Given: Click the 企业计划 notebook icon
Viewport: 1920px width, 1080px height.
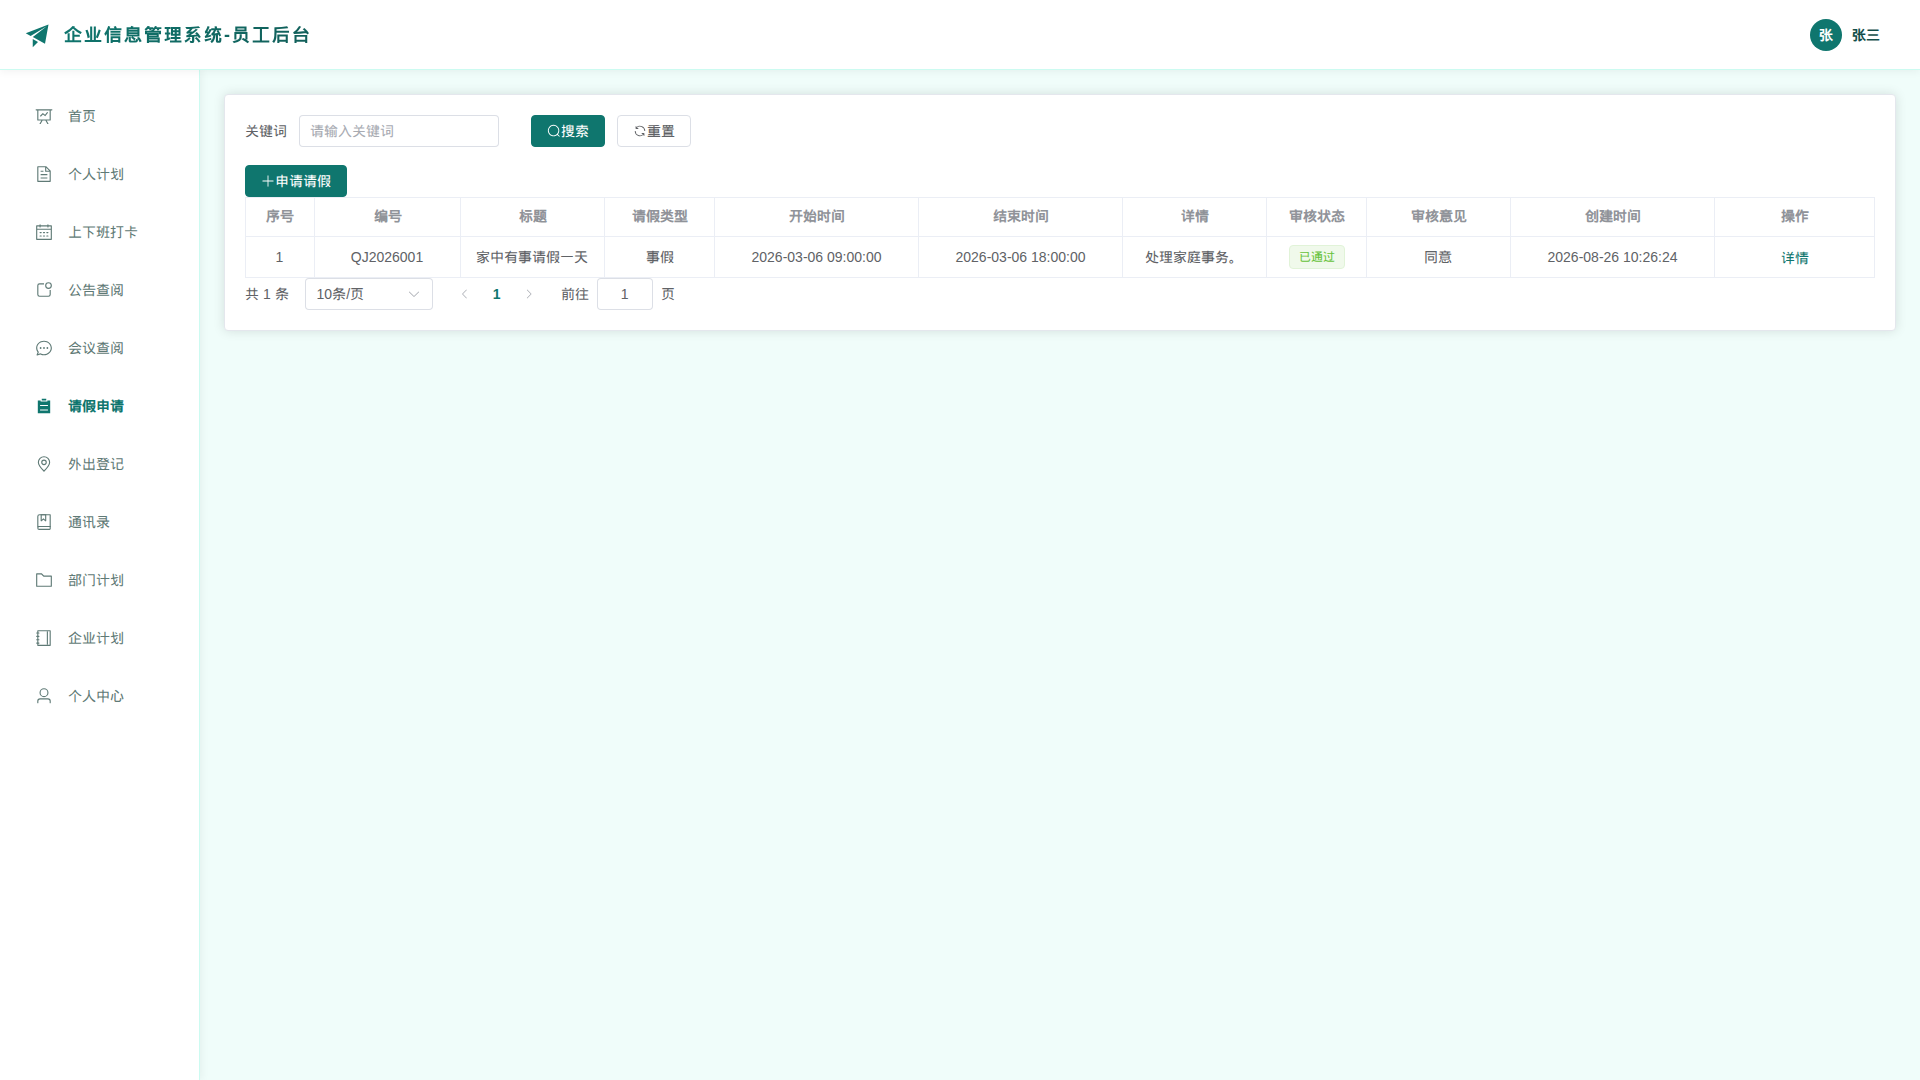Looking at the screenshot, I should pos(44,638).
